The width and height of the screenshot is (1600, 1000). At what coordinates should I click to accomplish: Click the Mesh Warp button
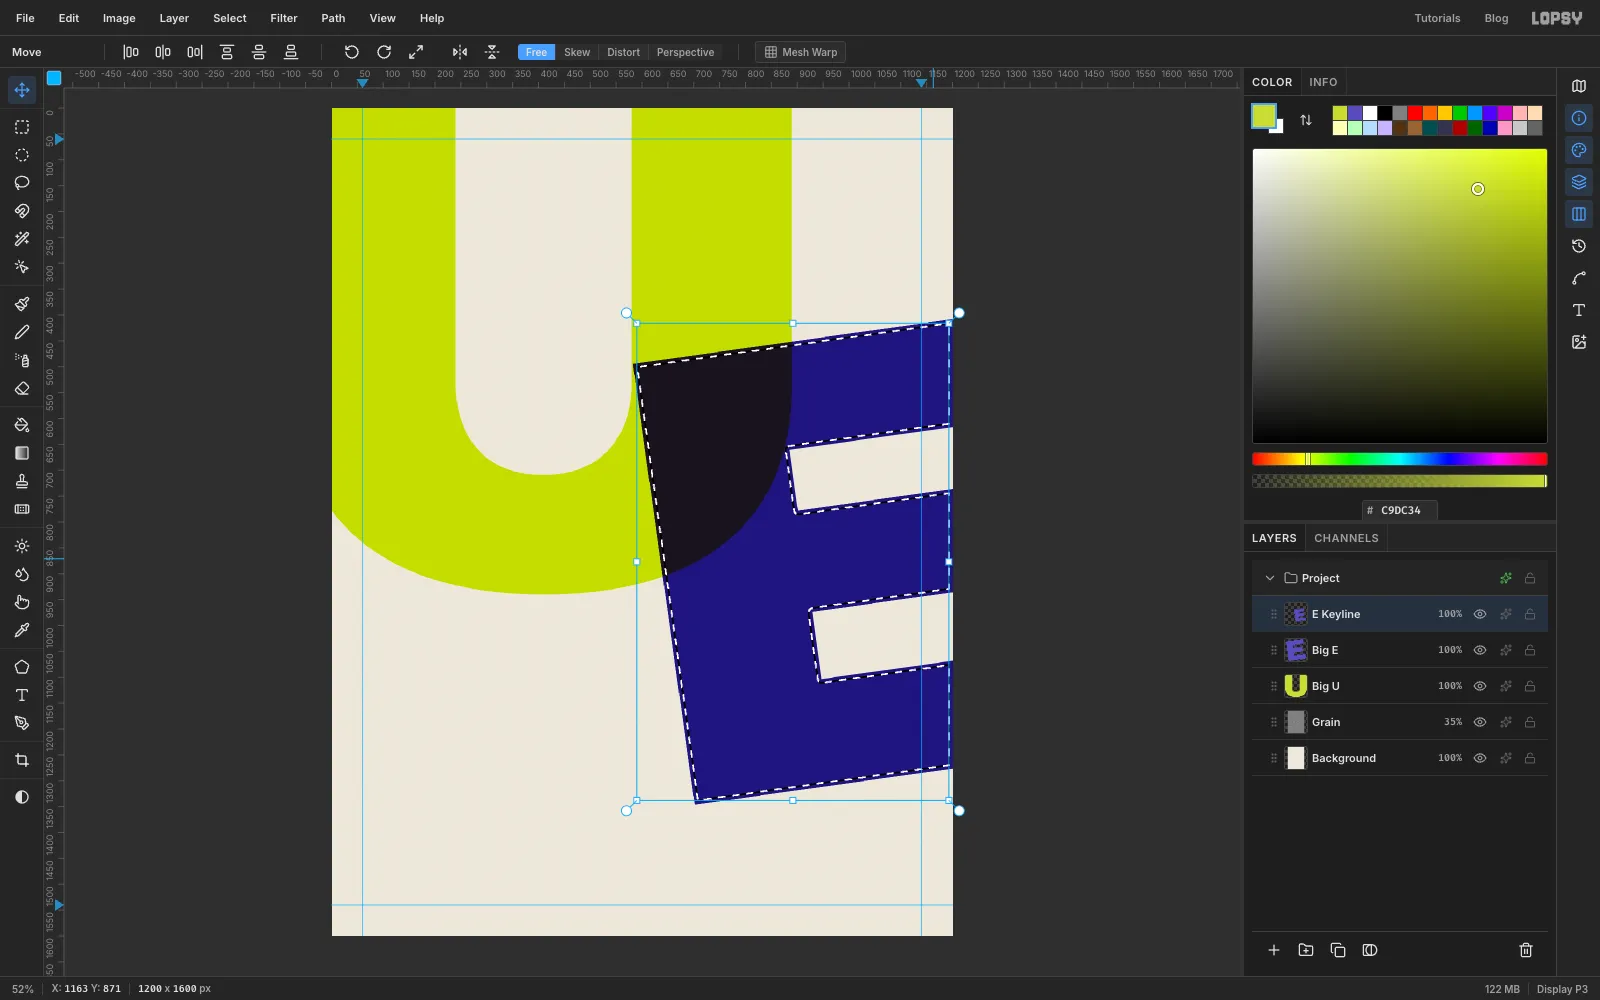pos(801,52)
